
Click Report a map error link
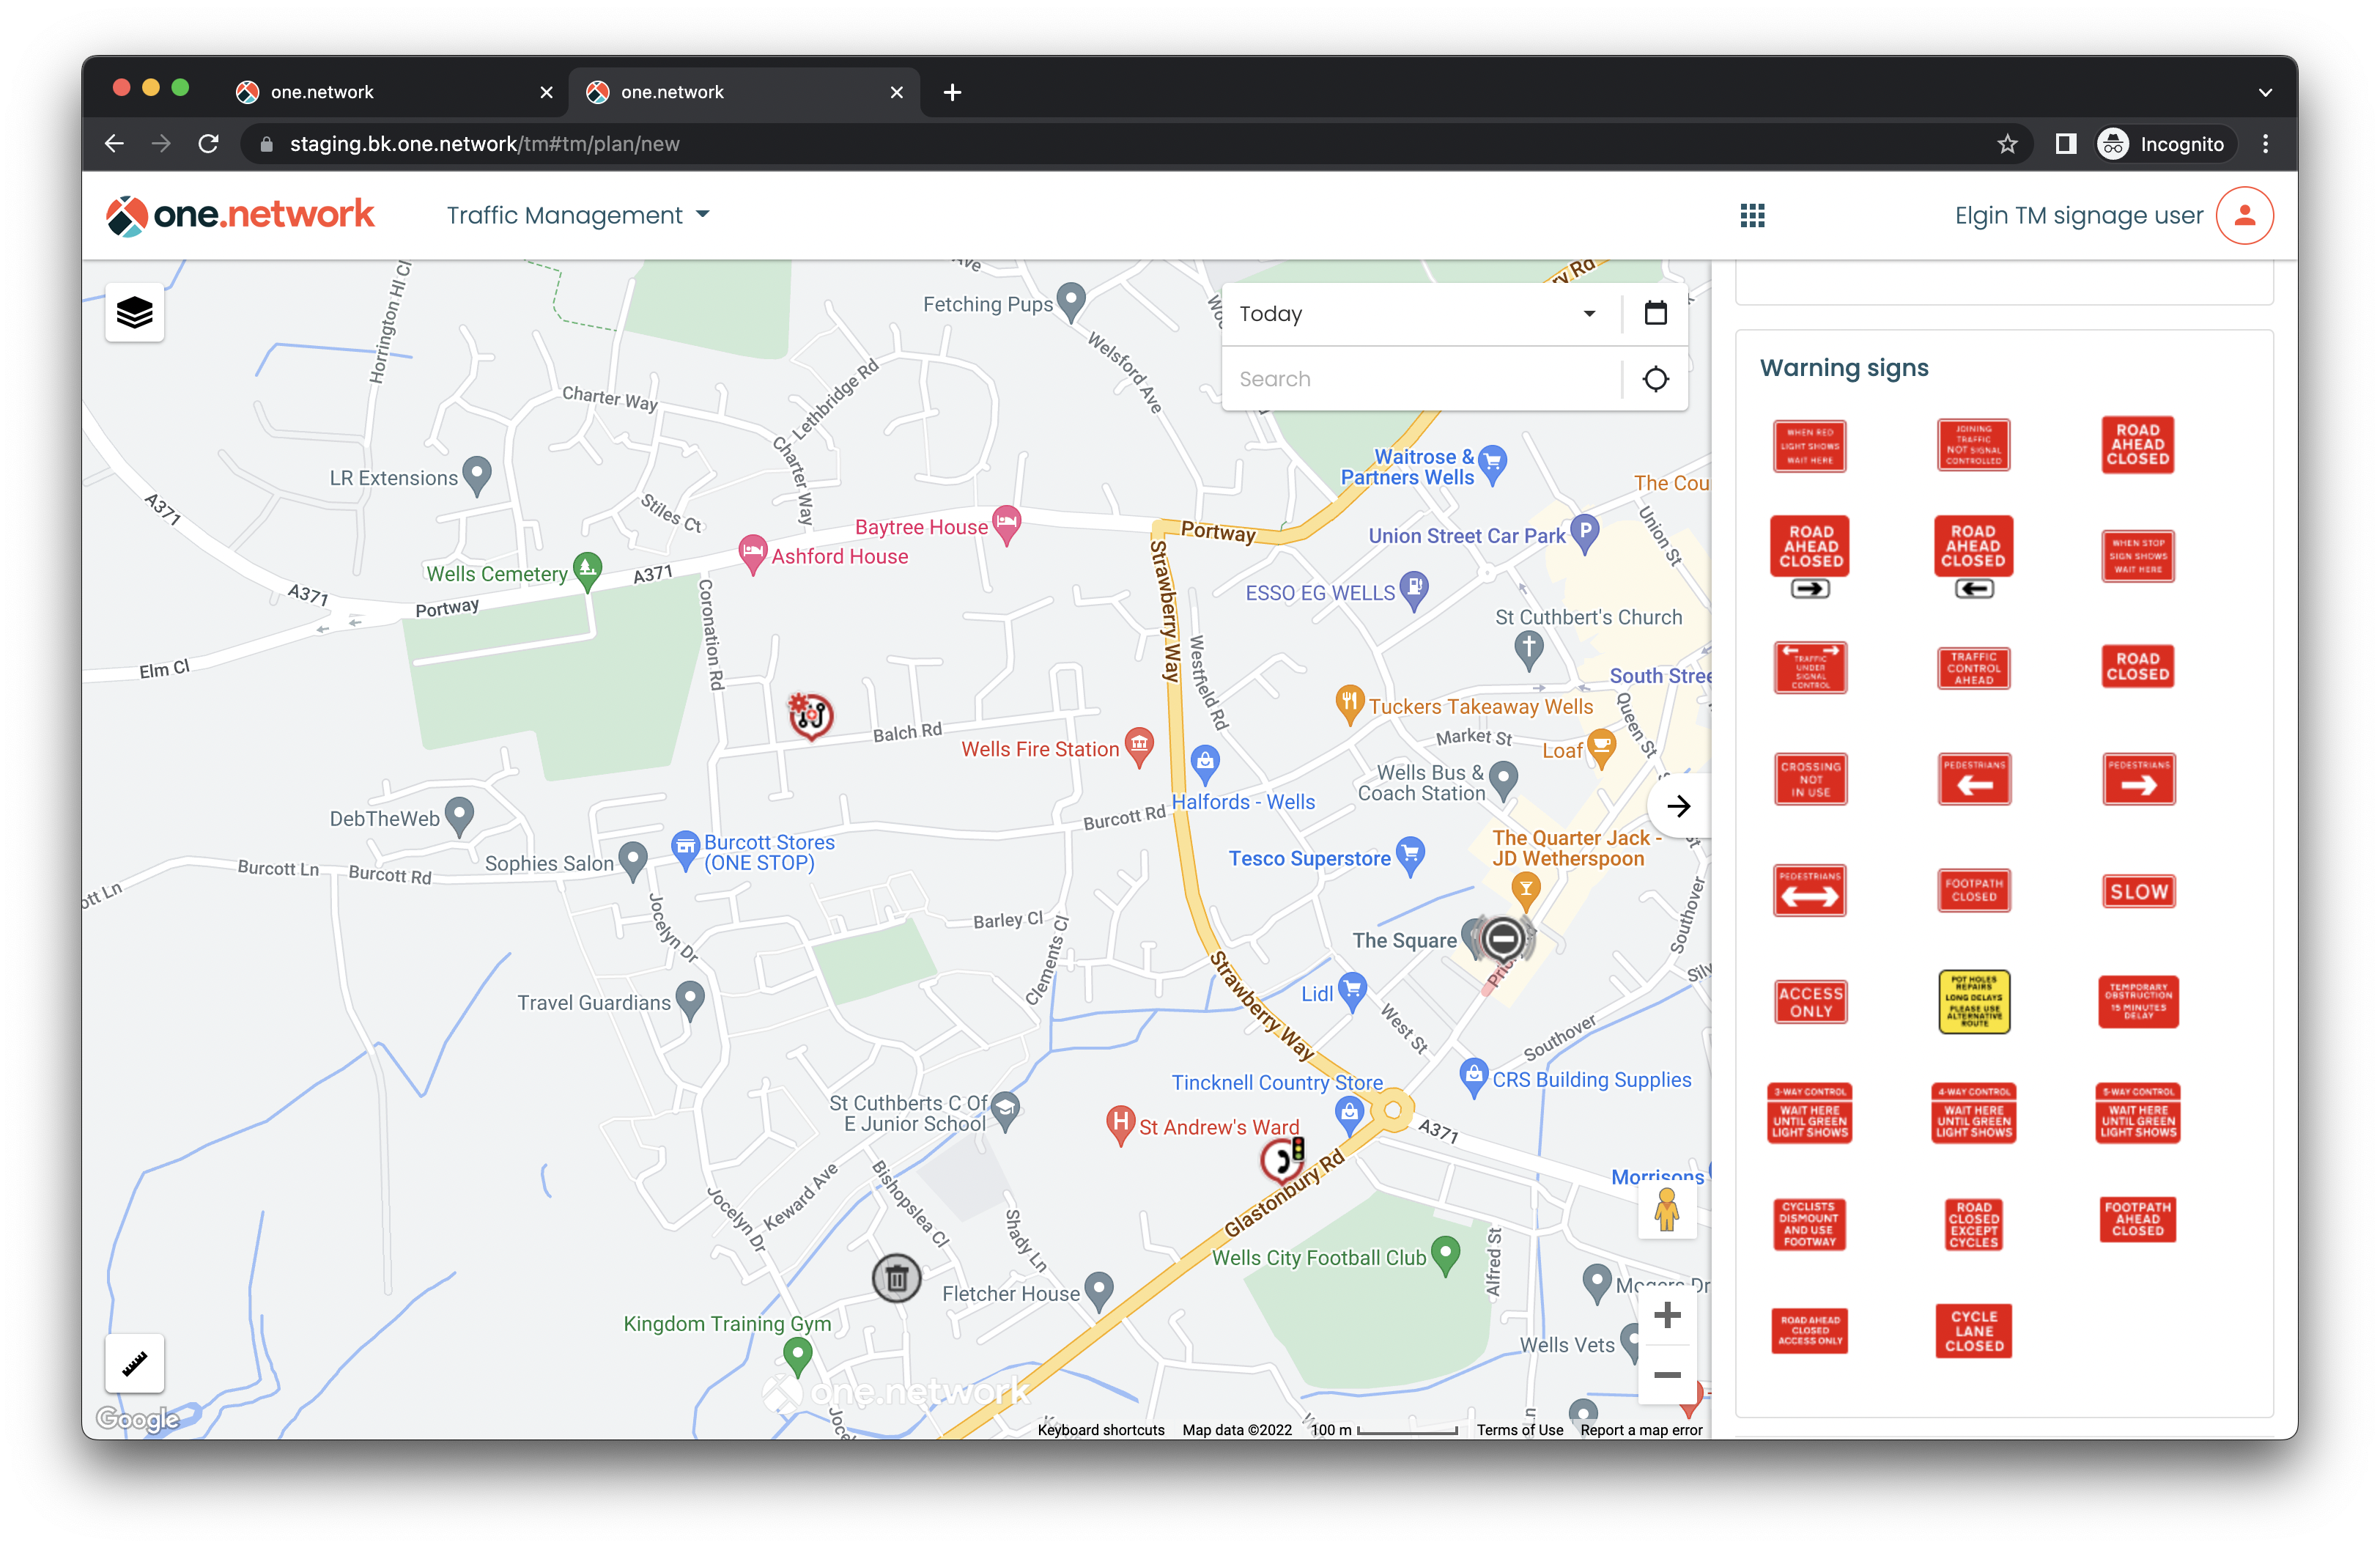[x=1641, y=1429]
